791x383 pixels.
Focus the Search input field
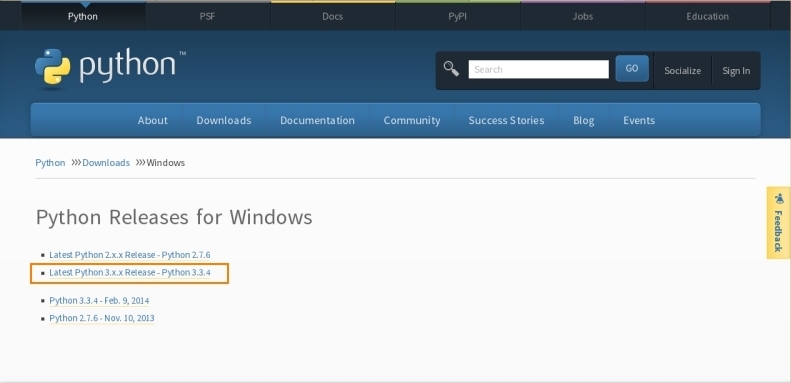(x=538, y=69)
